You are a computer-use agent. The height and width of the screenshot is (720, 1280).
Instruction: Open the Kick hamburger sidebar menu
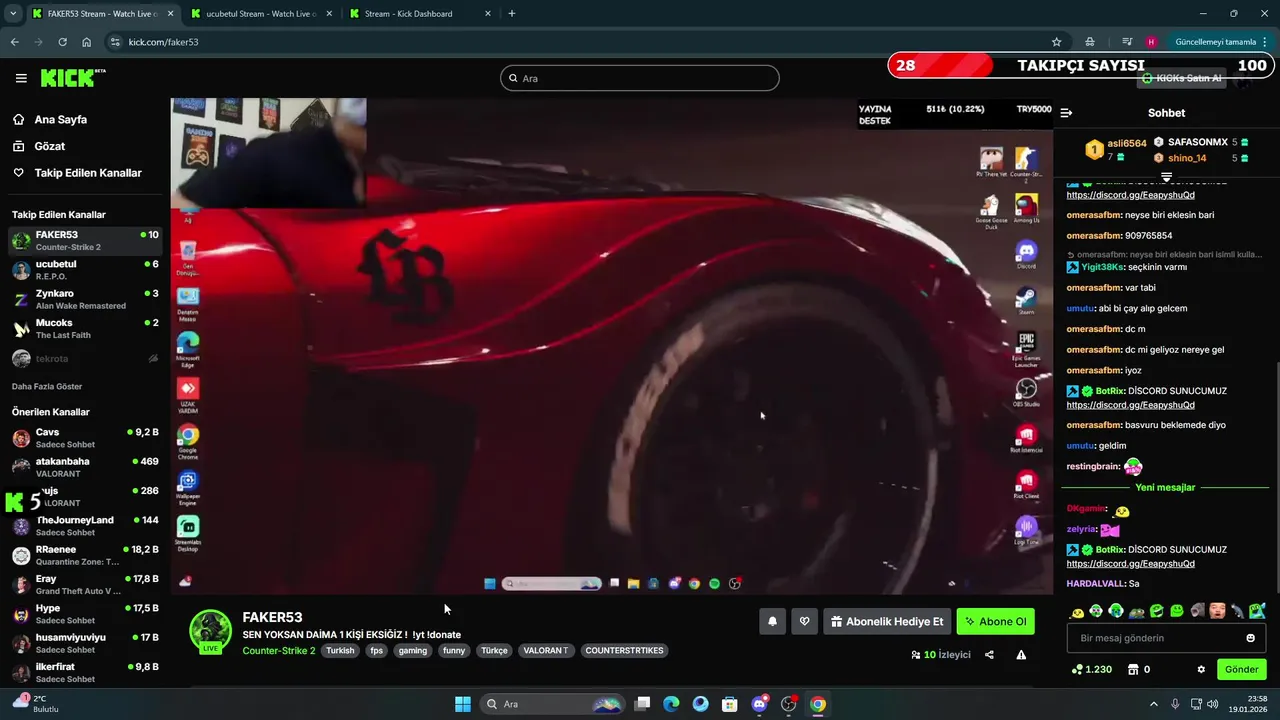coord(21,78)
